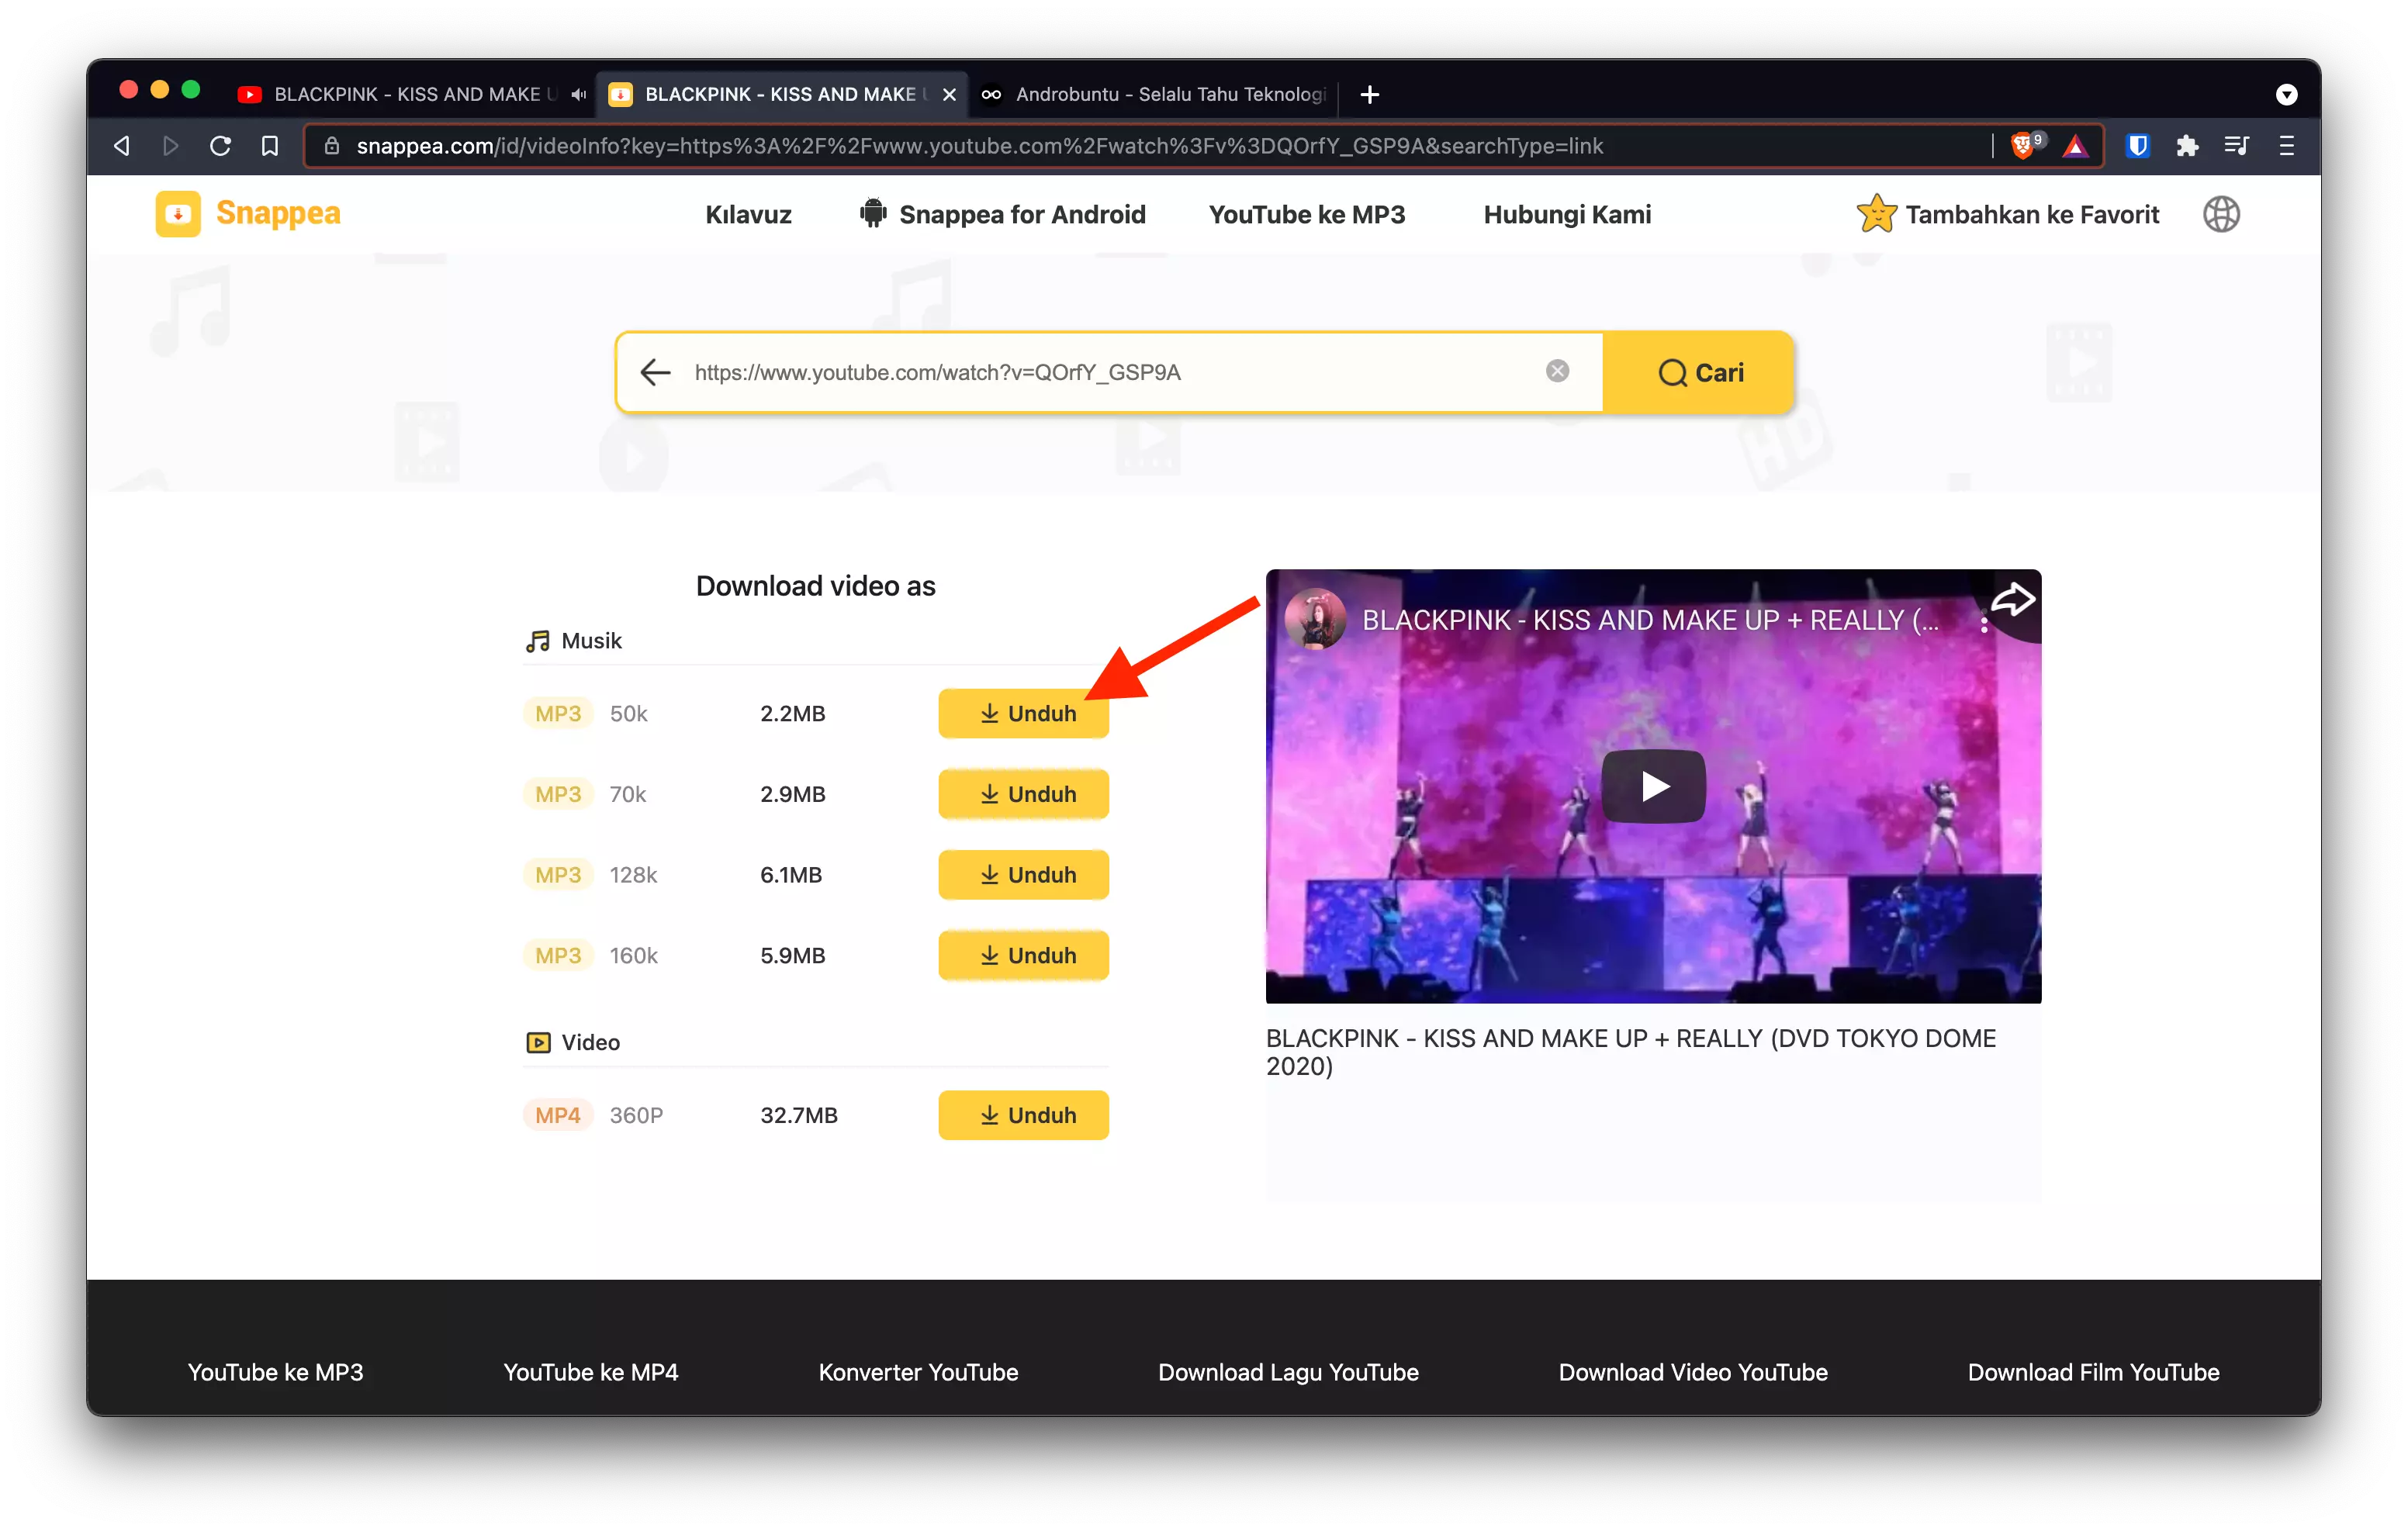Click the Unduh button for MP3 128k

[x=1023, y=873]
